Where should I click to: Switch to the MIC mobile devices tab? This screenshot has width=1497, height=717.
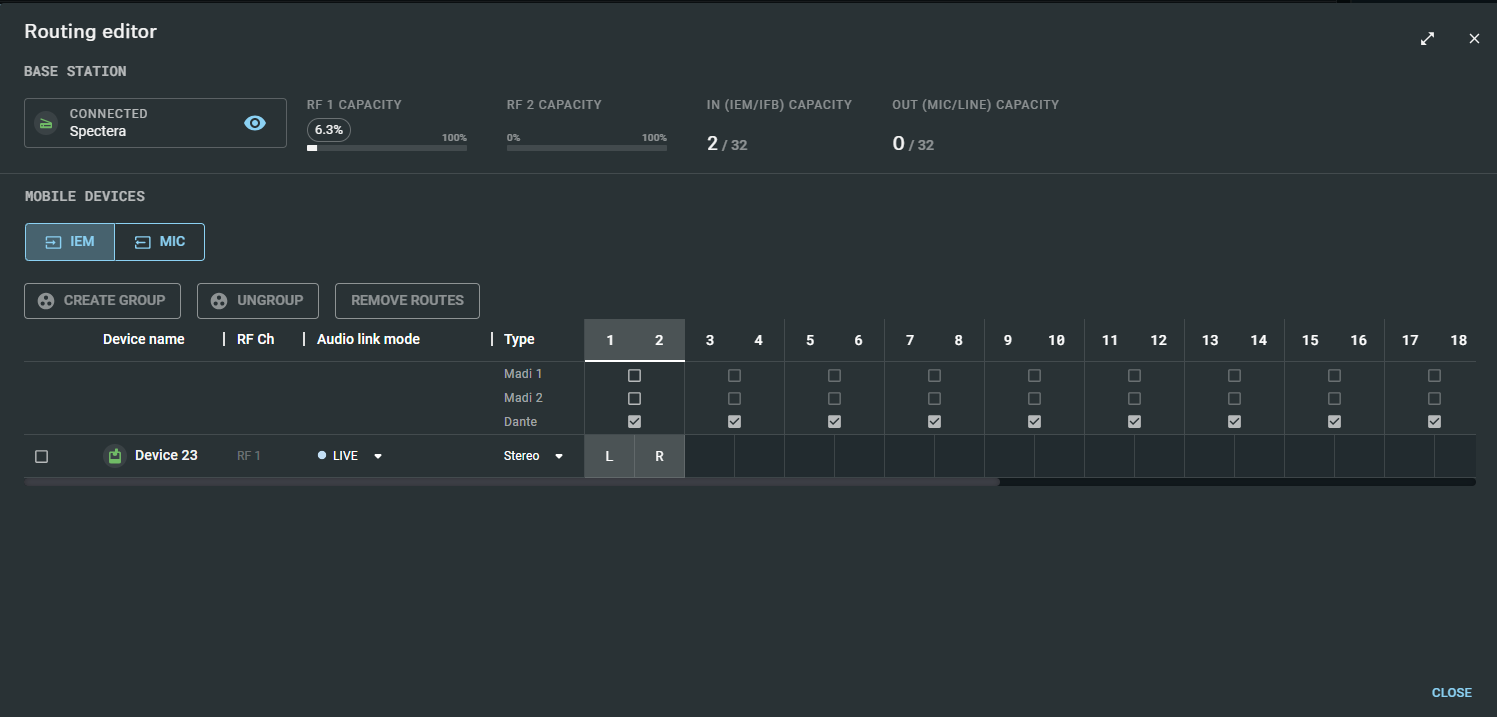point(159,241)
